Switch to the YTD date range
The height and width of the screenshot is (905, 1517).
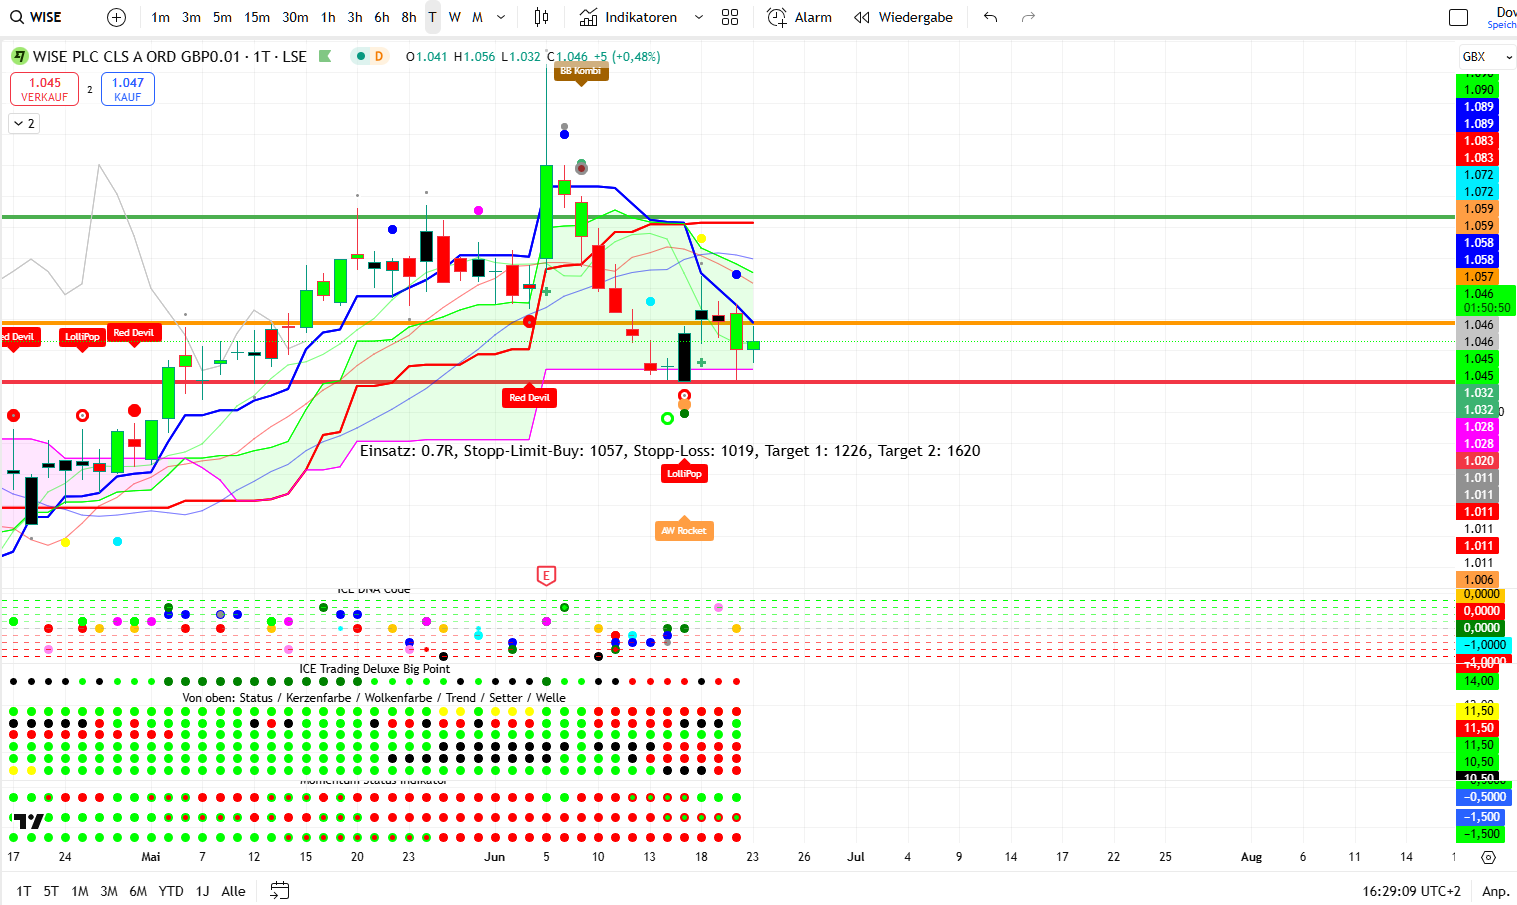click(171, 891)
